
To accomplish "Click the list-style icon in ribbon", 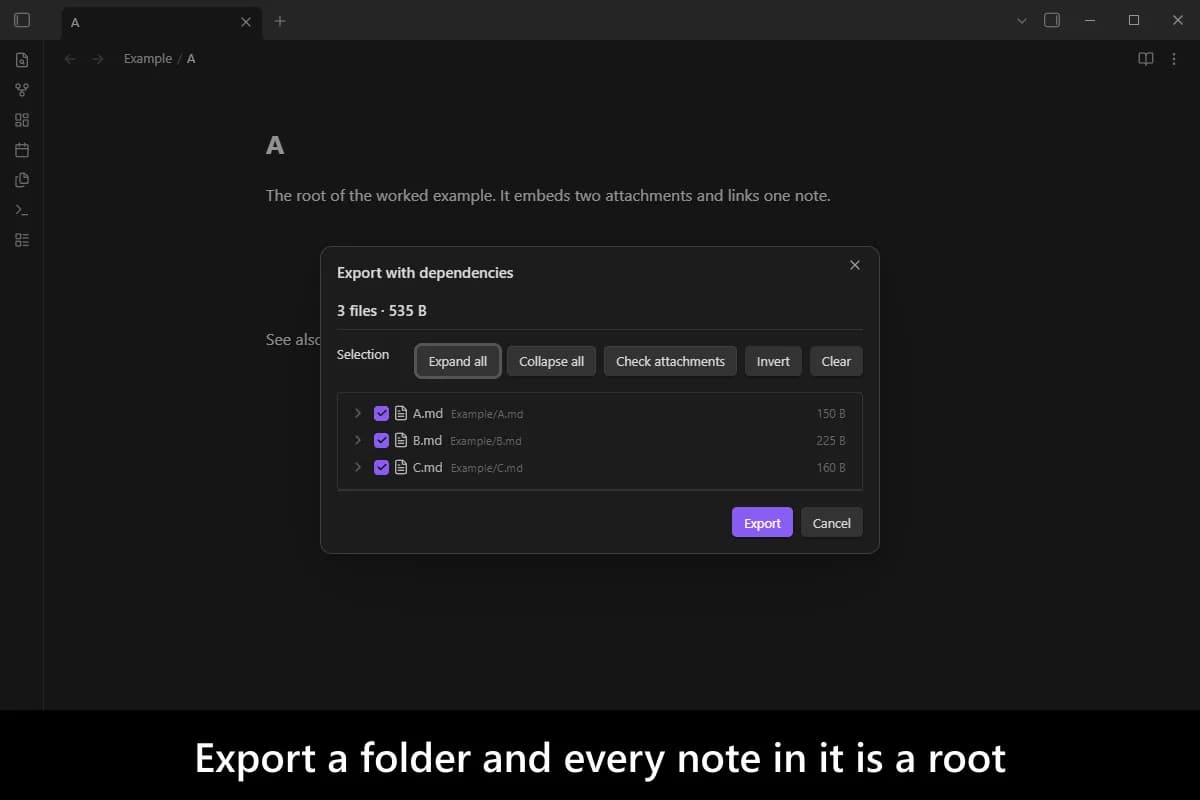I will coord(22,240).
